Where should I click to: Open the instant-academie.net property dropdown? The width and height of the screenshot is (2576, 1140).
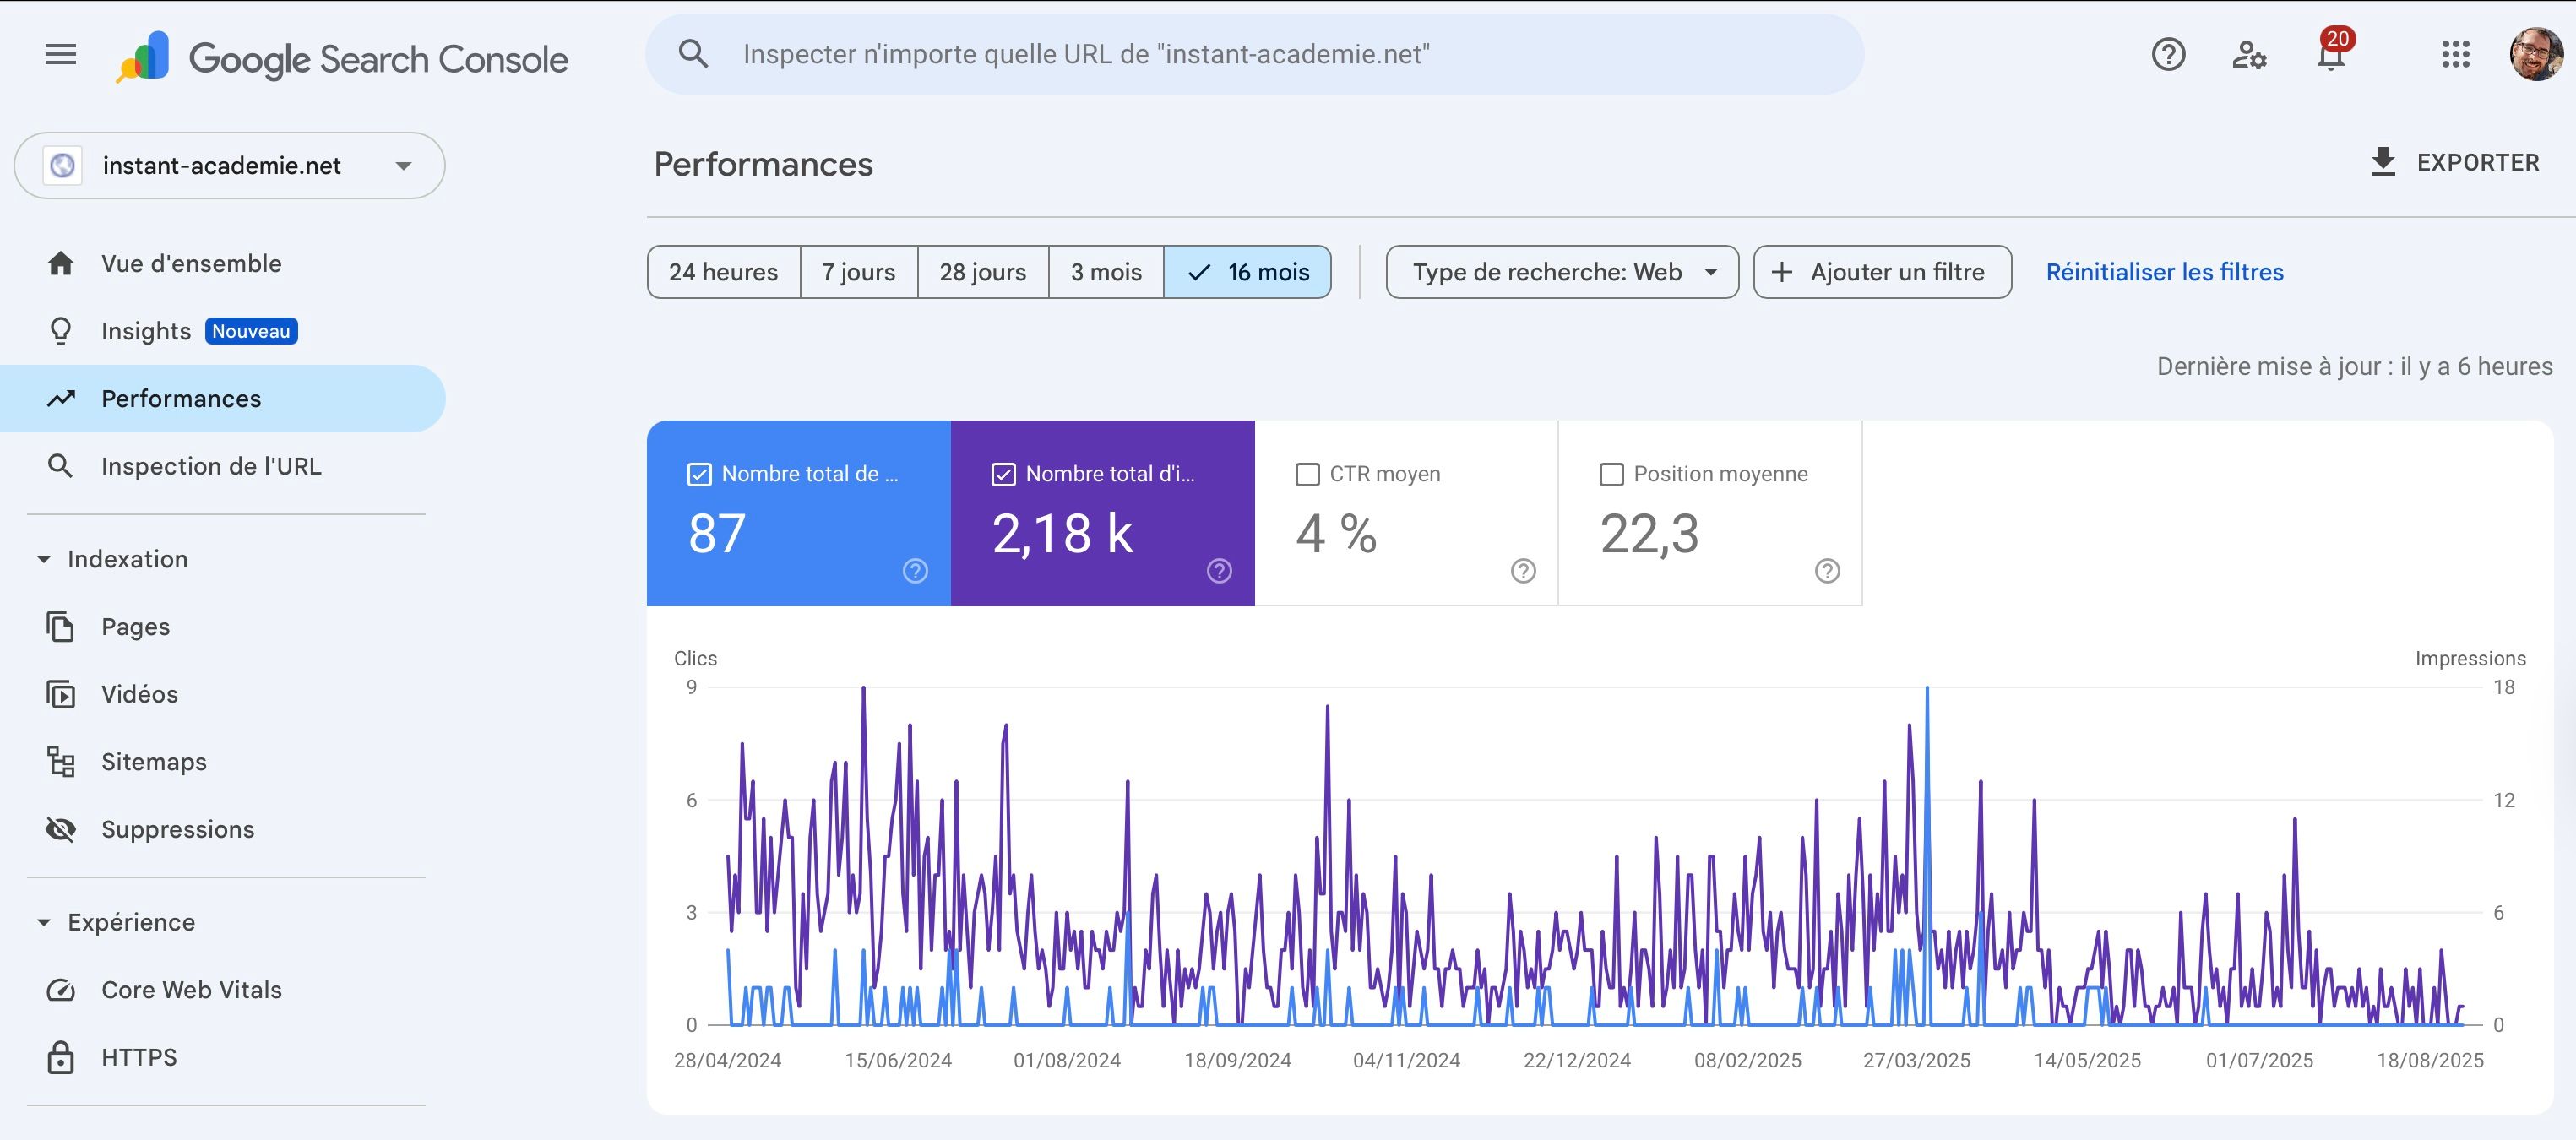229,166
